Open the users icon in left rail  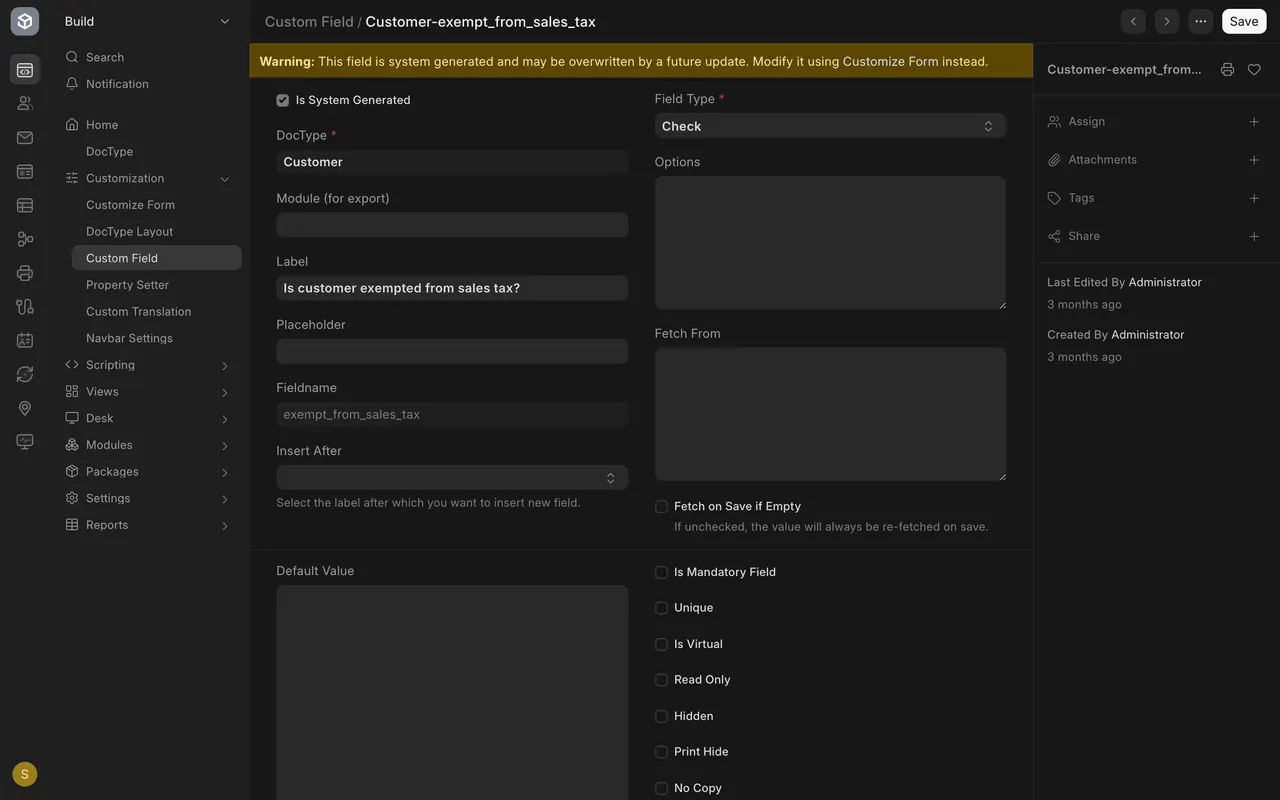[x=25, y=103]
